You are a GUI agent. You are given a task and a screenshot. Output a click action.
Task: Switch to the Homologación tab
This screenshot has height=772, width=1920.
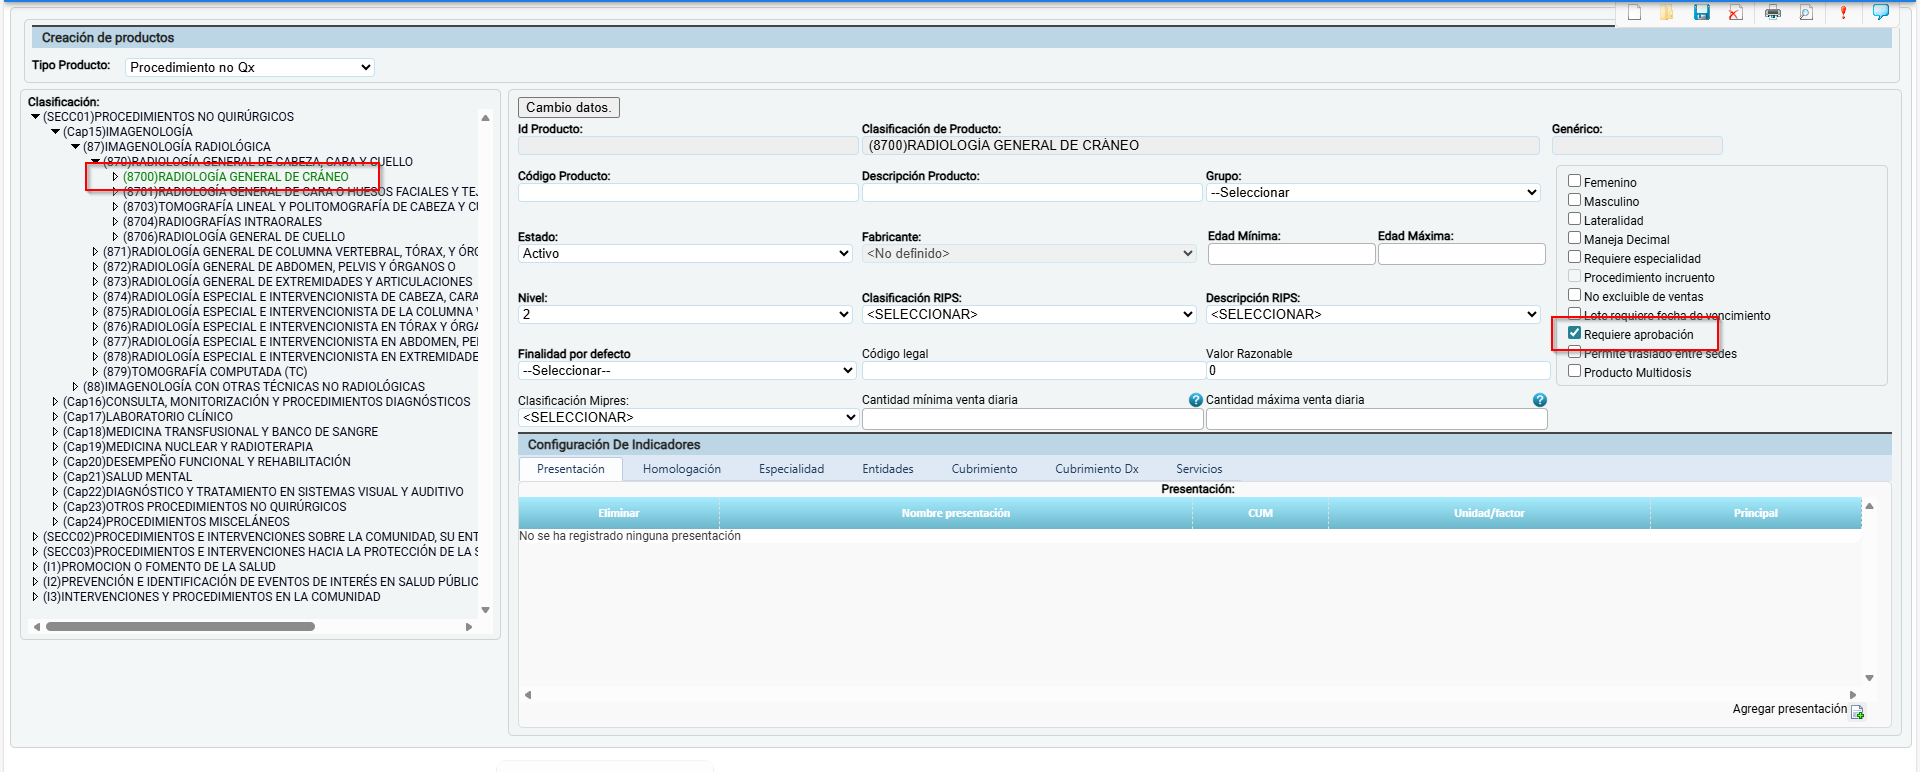tap(681, 469)
